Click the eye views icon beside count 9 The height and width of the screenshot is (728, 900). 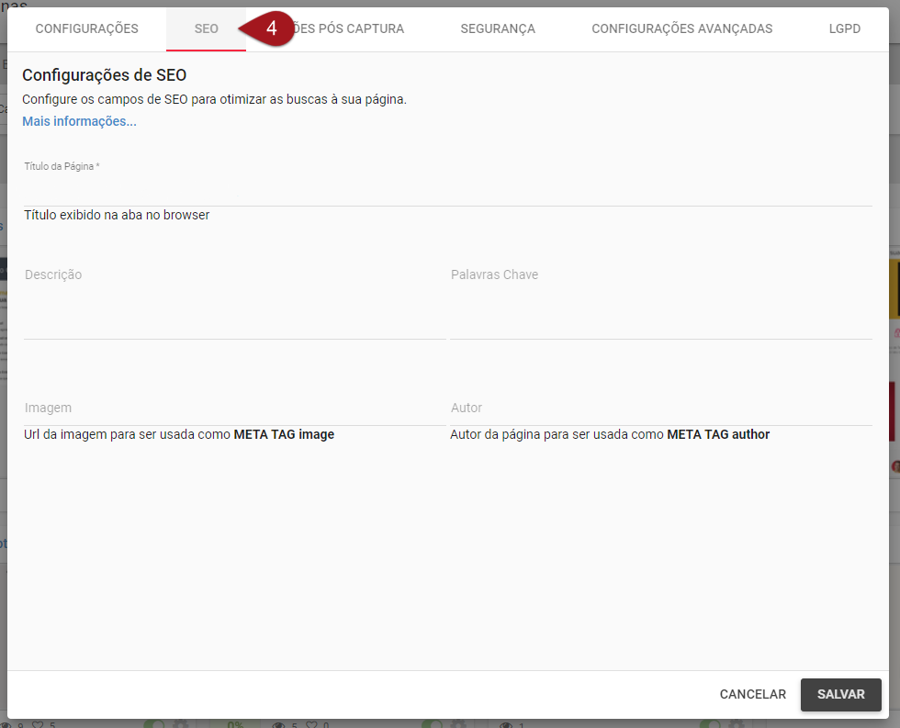[8, 723]
